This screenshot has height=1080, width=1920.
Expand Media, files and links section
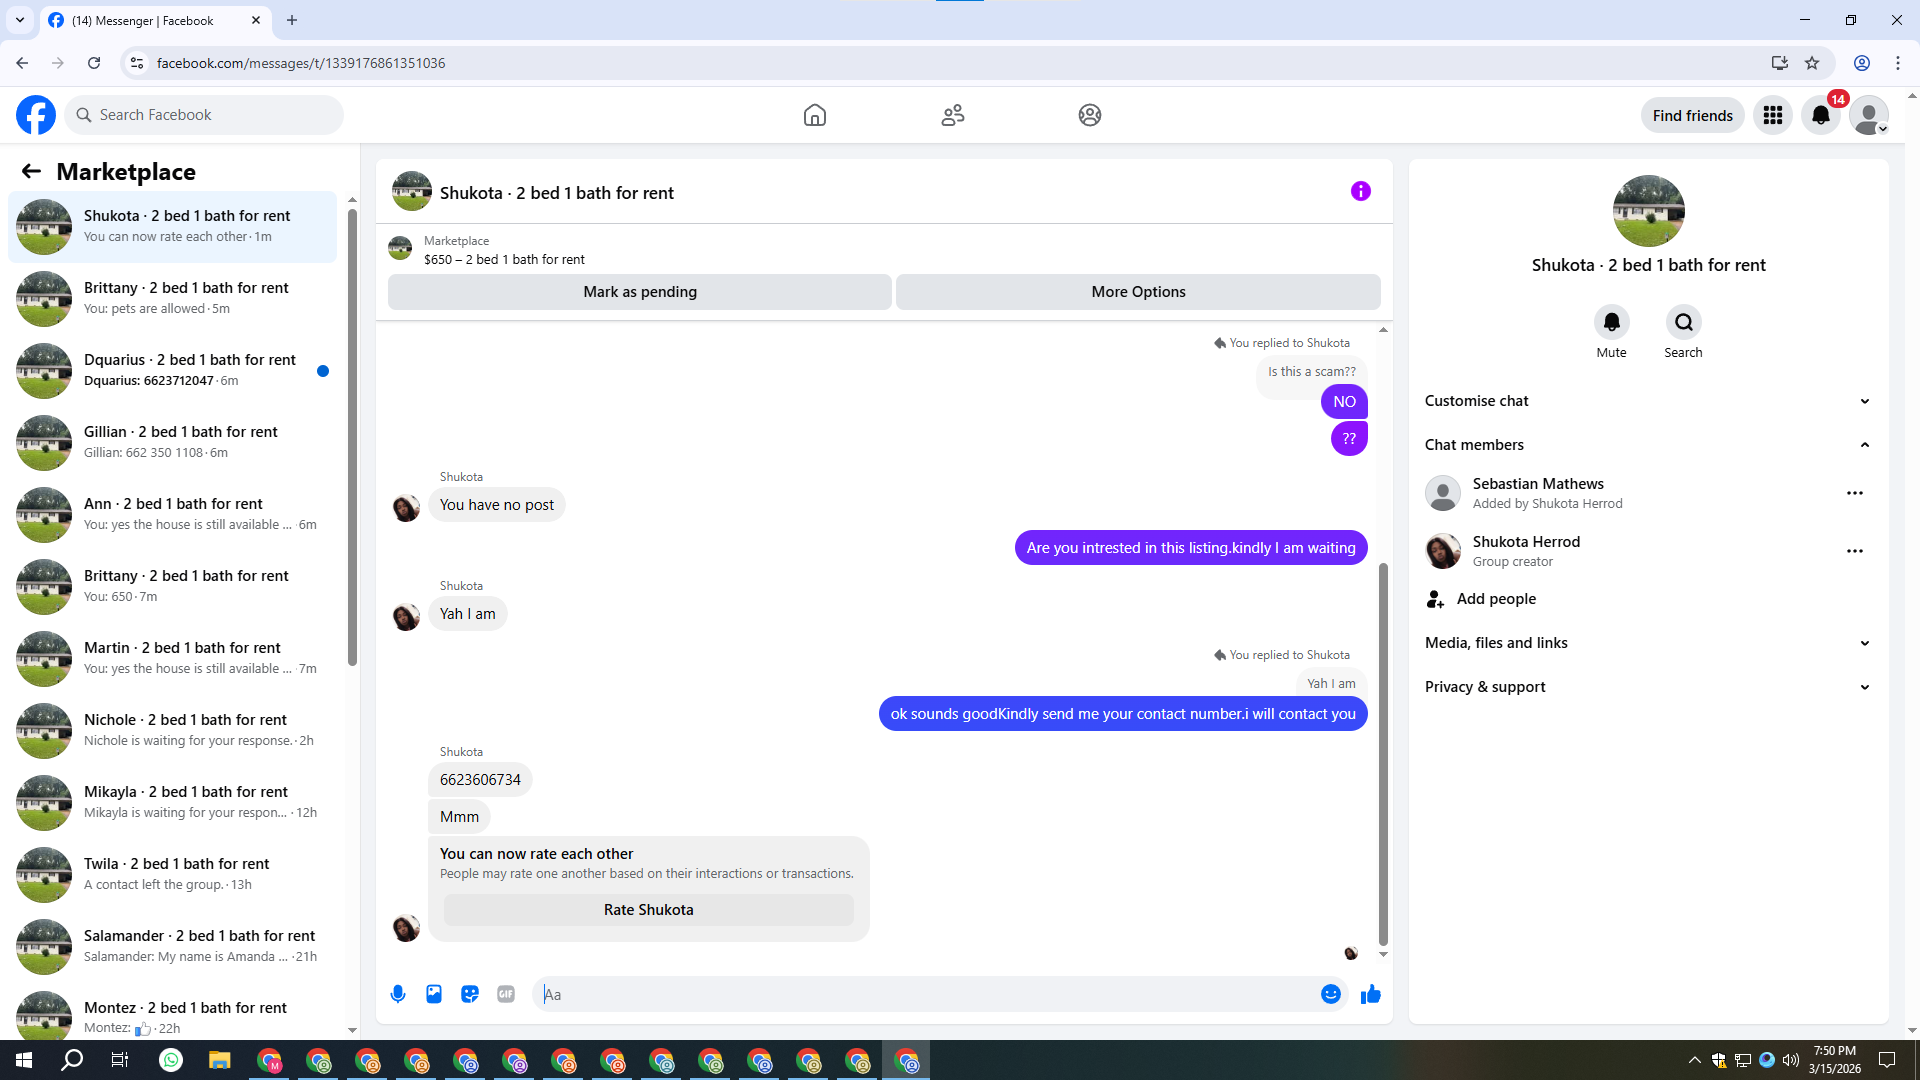click(x=1649, y=643)
